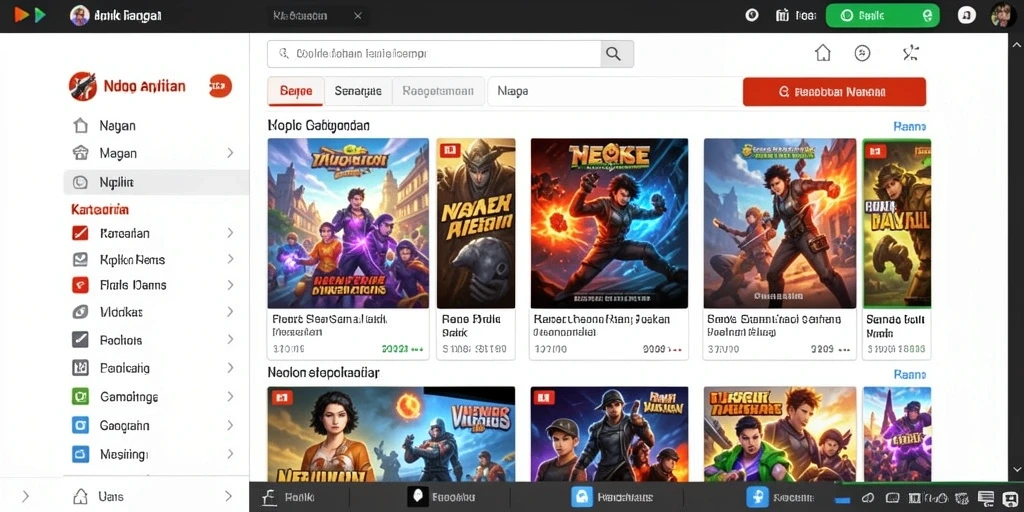Click the red Feaobbai Nanaaa button
Image resolution: width=1024 pixels, height=512 pixels.
point(834,92)
